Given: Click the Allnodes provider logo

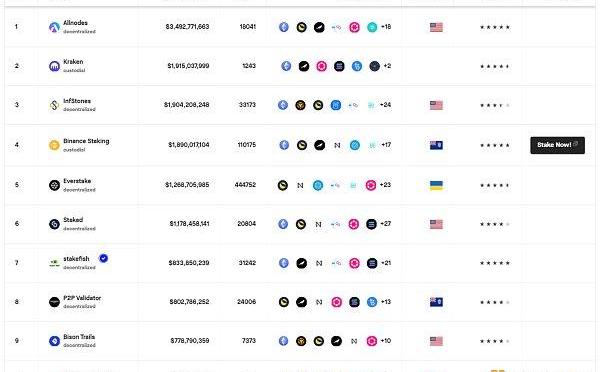Looking at the screenshot, I should (x=54, y=27).
